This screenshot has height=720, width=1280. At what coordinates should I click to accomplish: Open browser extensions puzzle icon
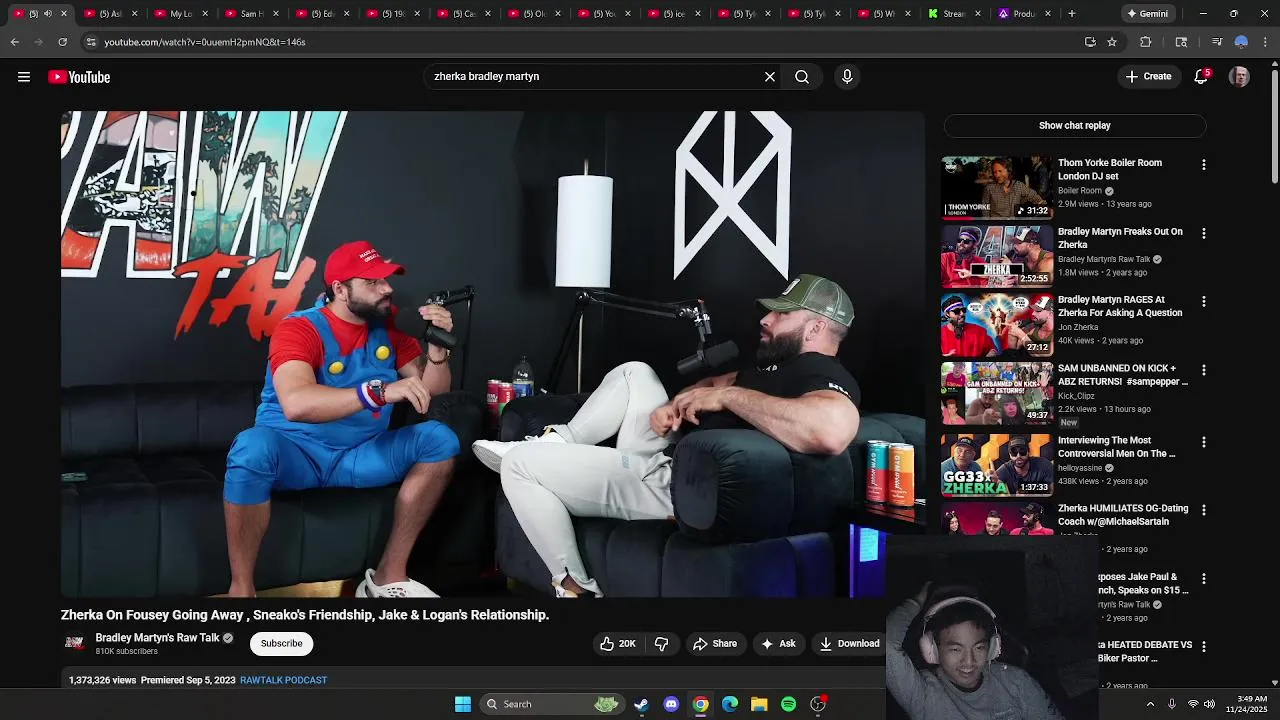click(x=1146, y=42)
